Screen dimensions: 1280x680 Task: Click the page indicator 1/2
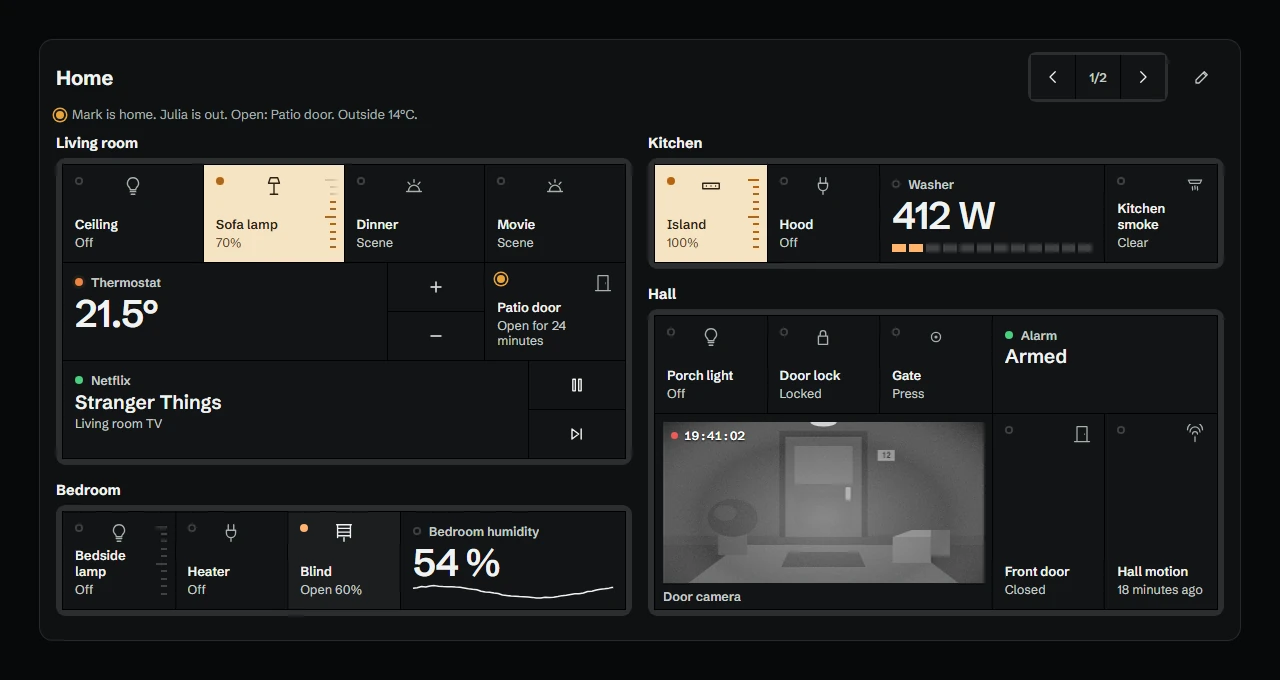pos(1098,77)
